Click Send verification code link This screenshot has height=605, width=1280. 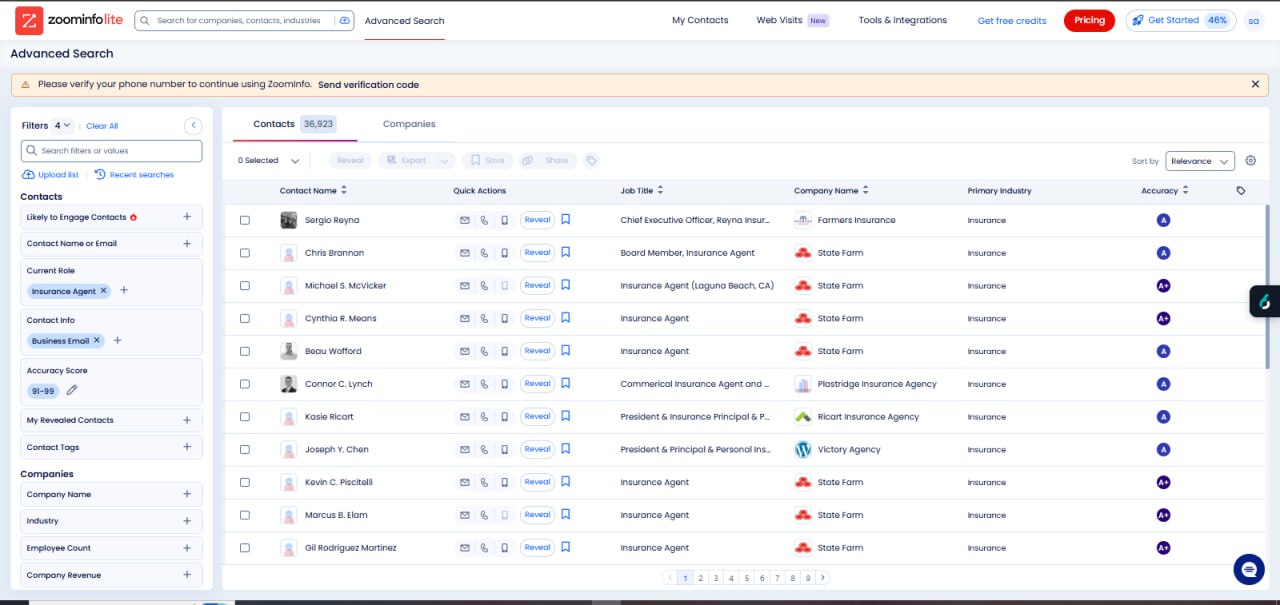tap(368, 85)
